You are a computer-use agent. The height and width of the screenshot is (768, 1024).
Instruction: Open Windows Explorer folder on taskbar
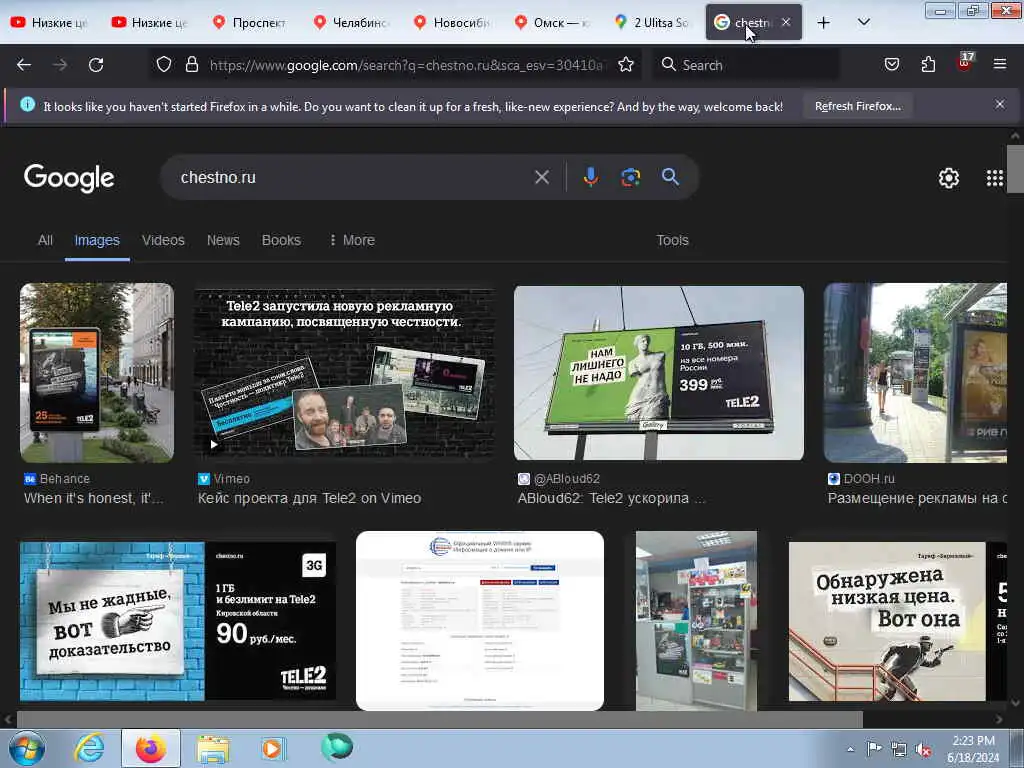point(213,749)
